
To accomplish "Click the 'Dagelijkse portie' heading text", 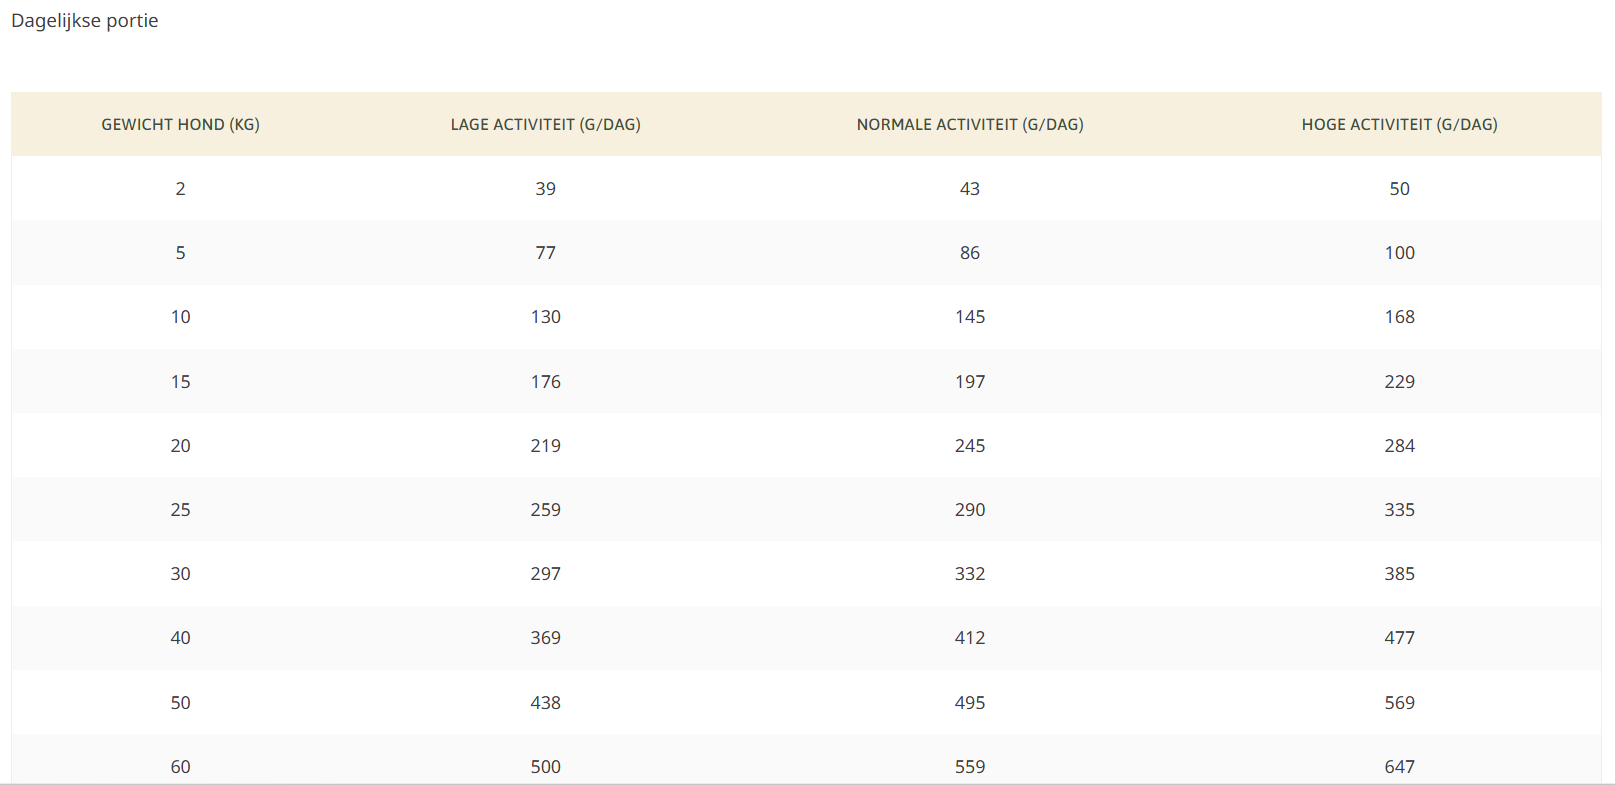I will pyautogui.click(x=85, y=21).
